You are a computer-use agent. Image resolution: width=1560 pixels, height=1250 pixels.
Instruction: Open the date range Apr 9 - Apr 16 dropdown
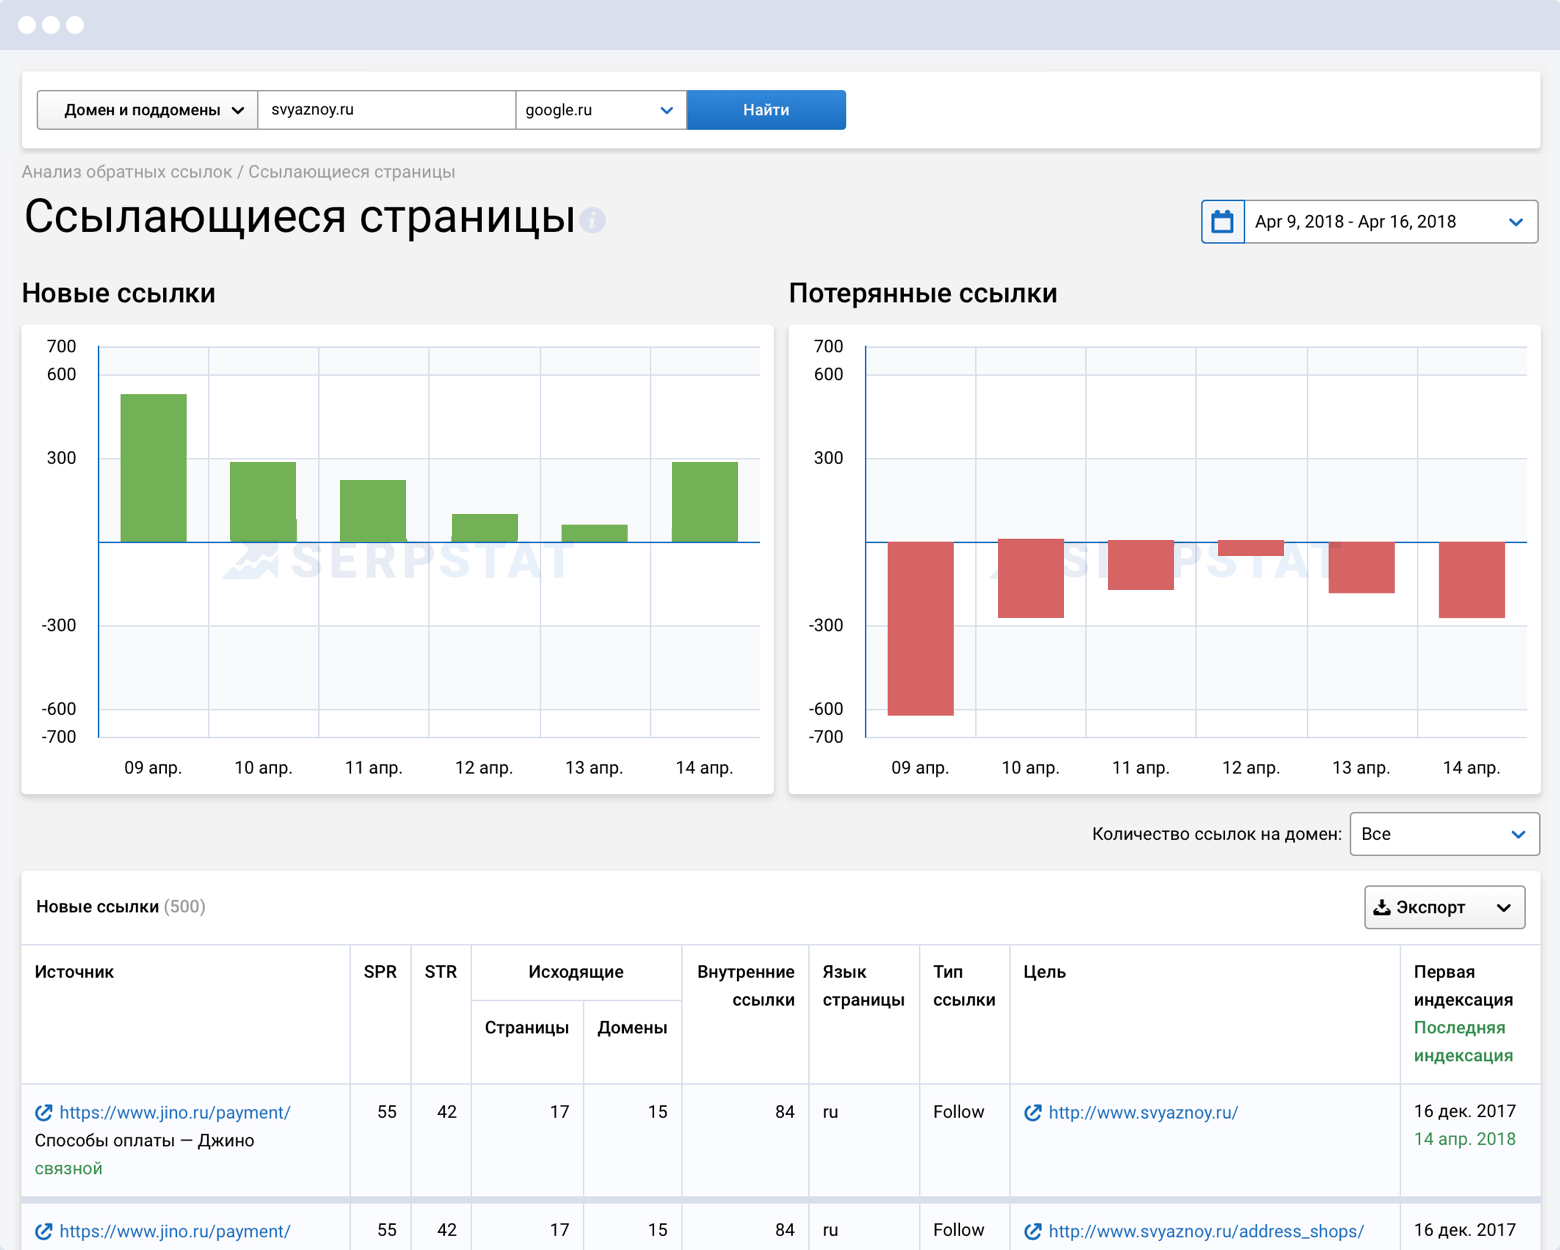(1390, 222)
